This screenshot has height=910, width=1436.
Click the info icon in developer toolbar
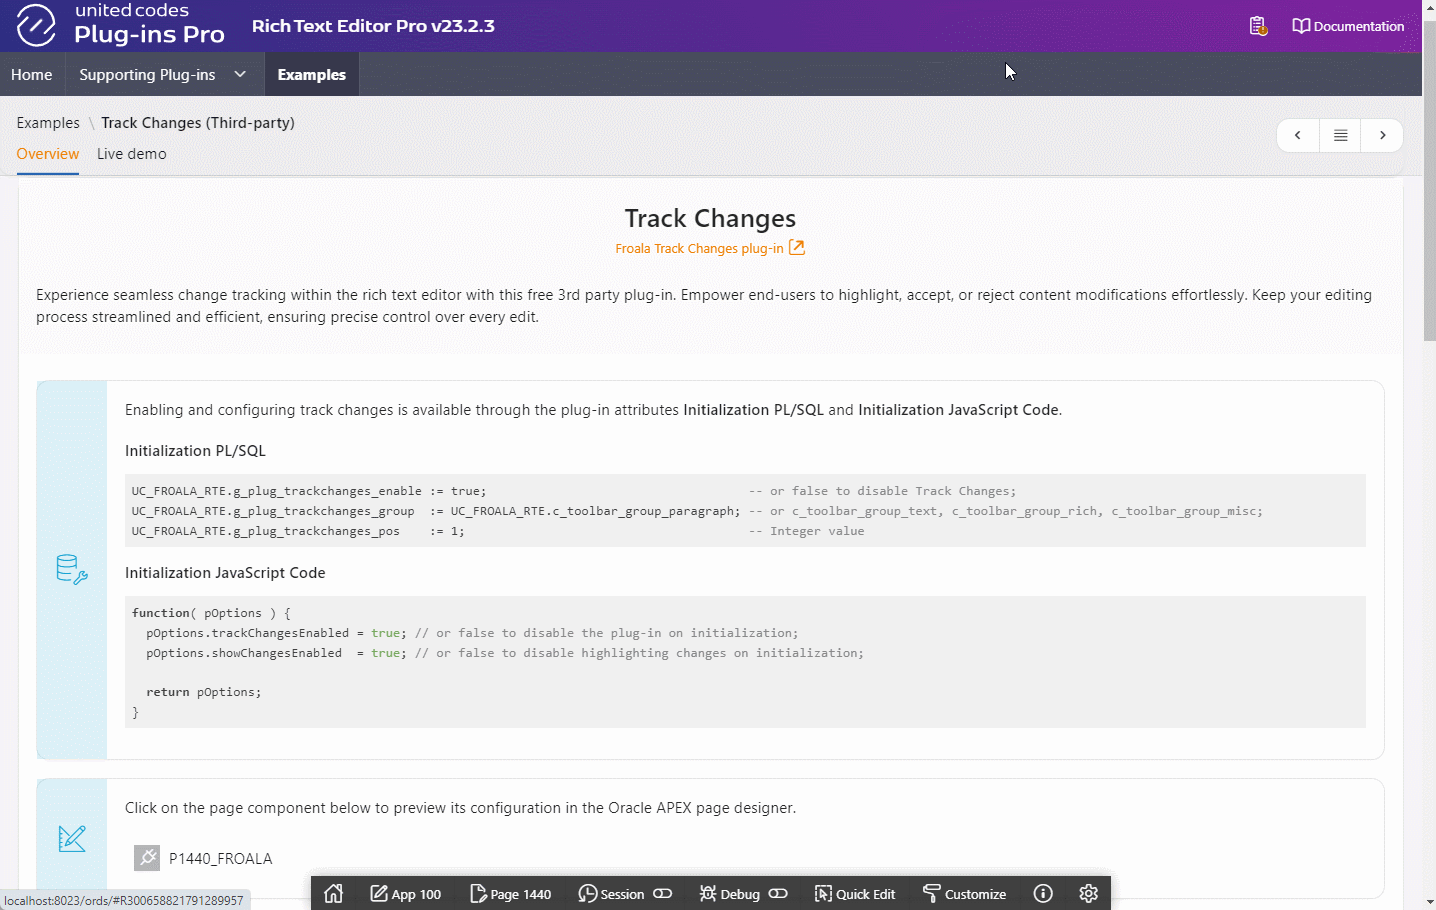pyautogui.click(x=1043, y=894)
